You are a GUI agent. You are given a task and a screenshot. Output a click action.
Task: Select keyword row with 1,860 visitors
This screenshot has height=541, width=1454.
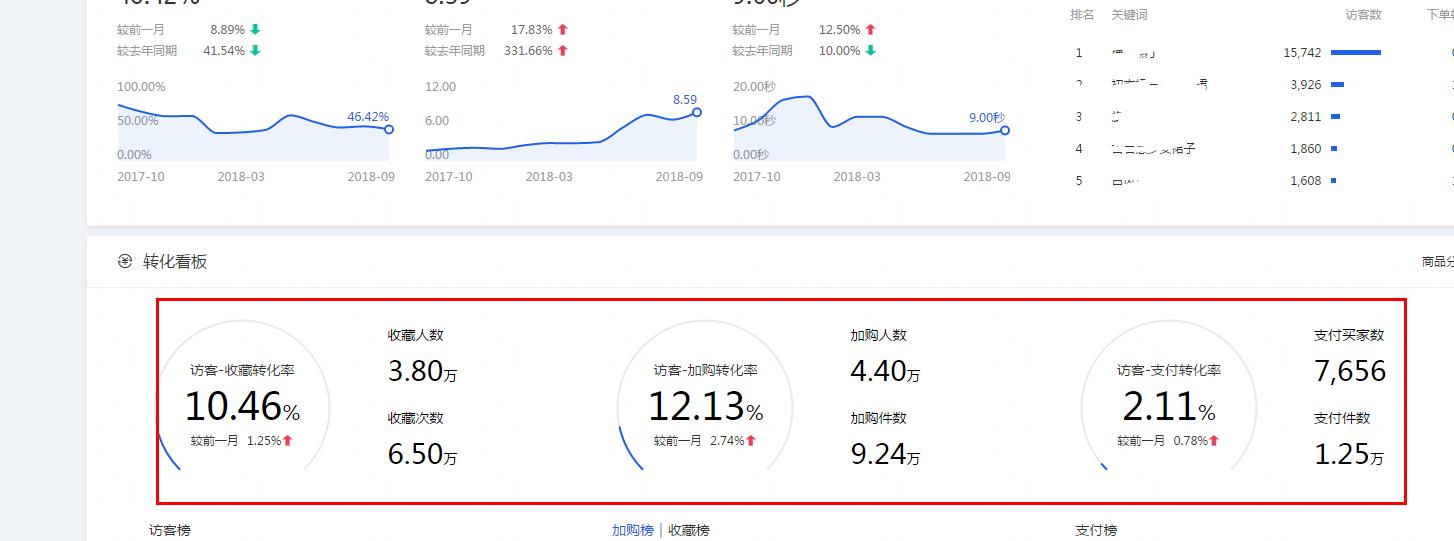click(x=1262, y=148)
